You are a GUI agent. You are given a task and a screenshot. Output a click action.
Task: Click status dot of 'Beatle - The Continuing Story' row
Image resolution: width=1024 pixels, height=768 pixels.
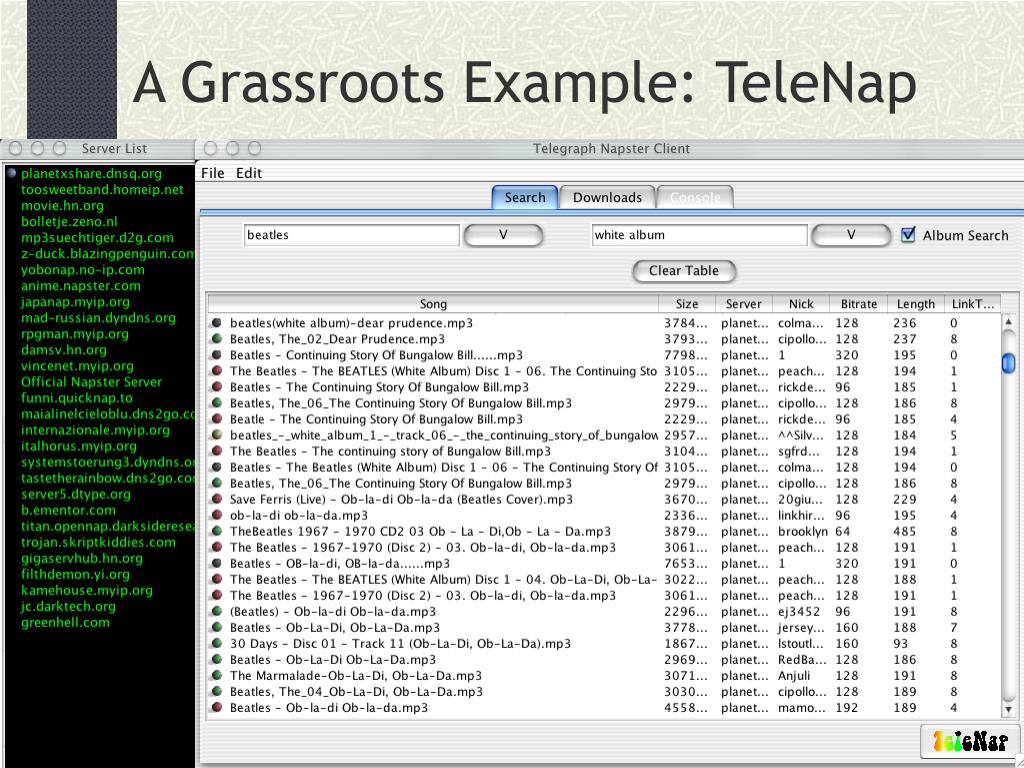pos(216,419)
